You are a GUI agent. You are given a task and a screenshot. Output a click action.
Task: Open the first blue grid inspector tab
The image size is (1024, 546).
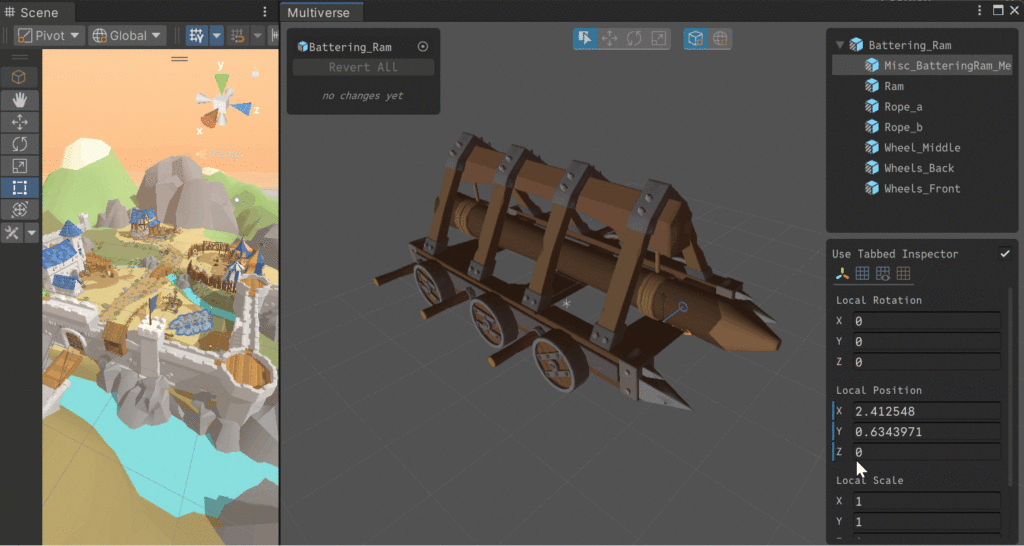tap(863, 274)
